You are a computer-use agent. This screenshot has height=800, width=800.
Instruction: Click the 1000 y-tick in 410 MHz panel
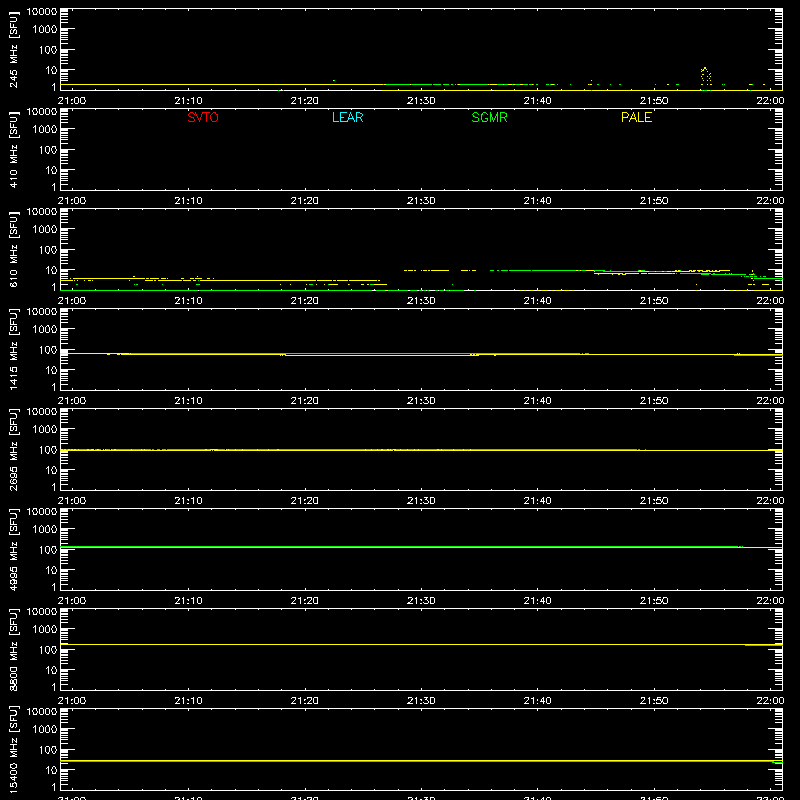45,130
